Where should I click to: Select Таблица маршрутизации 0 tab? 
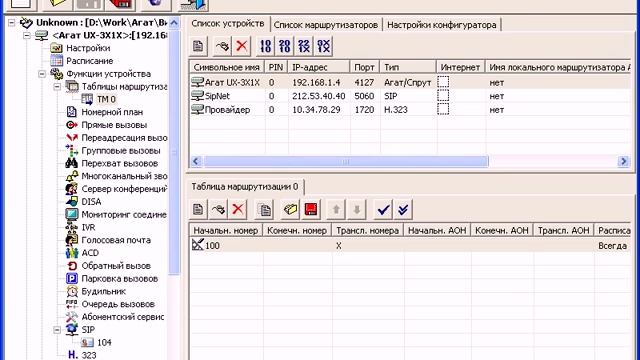(244, 187)
